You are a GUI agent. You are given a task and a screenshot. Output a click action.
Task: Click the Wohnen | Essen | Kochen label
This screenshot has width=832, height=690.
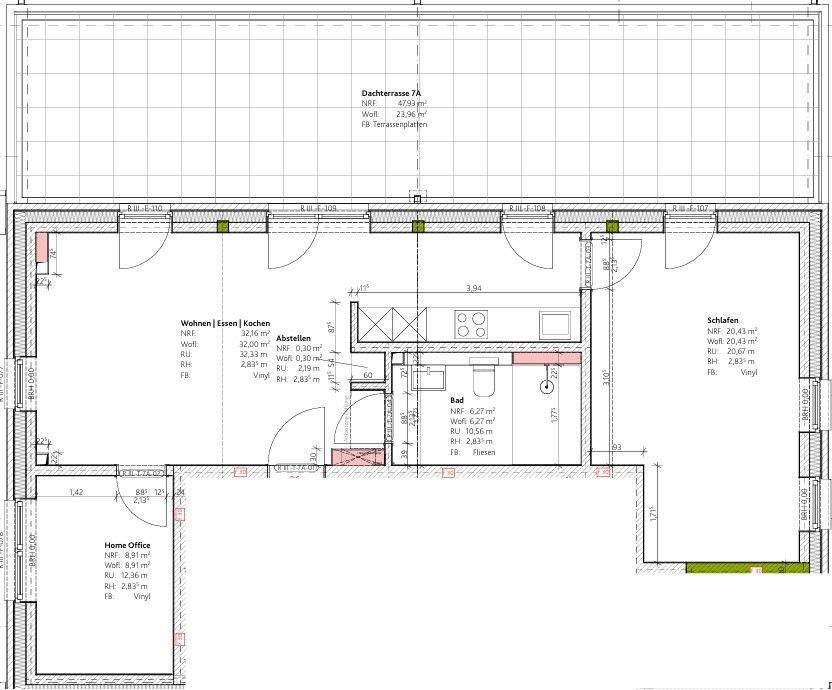(225, 324)
